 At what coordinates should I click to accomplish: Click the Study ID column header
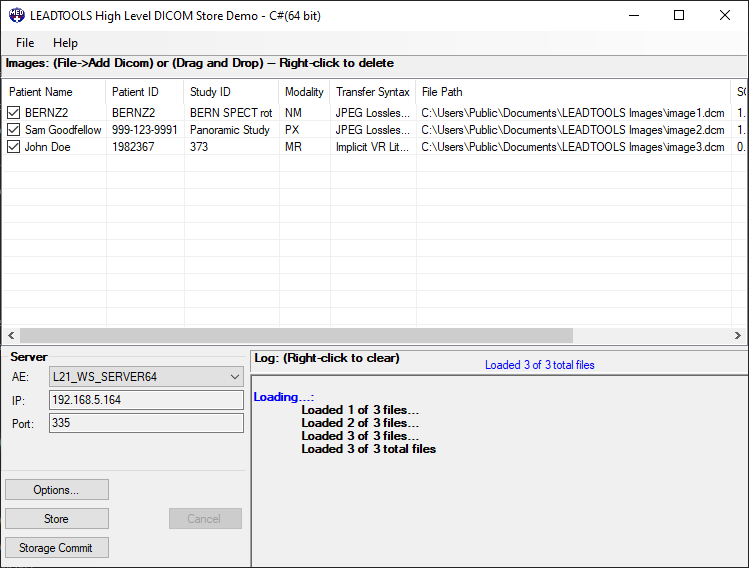(x=231, y=92)
